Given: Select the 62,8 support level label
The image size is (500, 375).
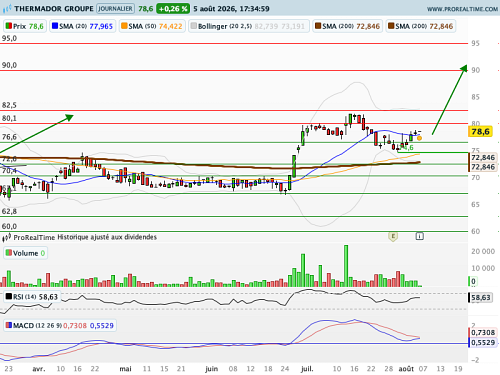Looking at the screenshot, I should [x=9, y=211].
